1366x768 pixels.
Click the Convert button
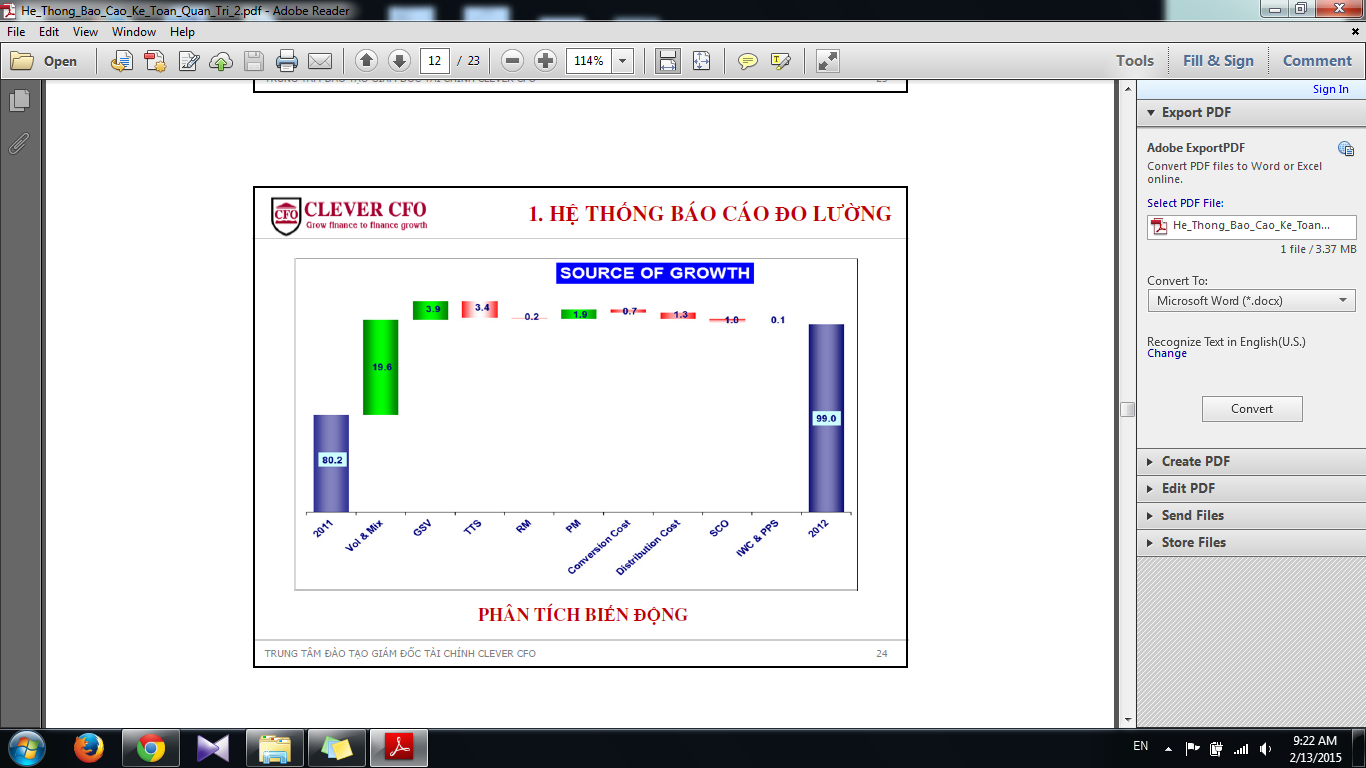(1251, 409)
